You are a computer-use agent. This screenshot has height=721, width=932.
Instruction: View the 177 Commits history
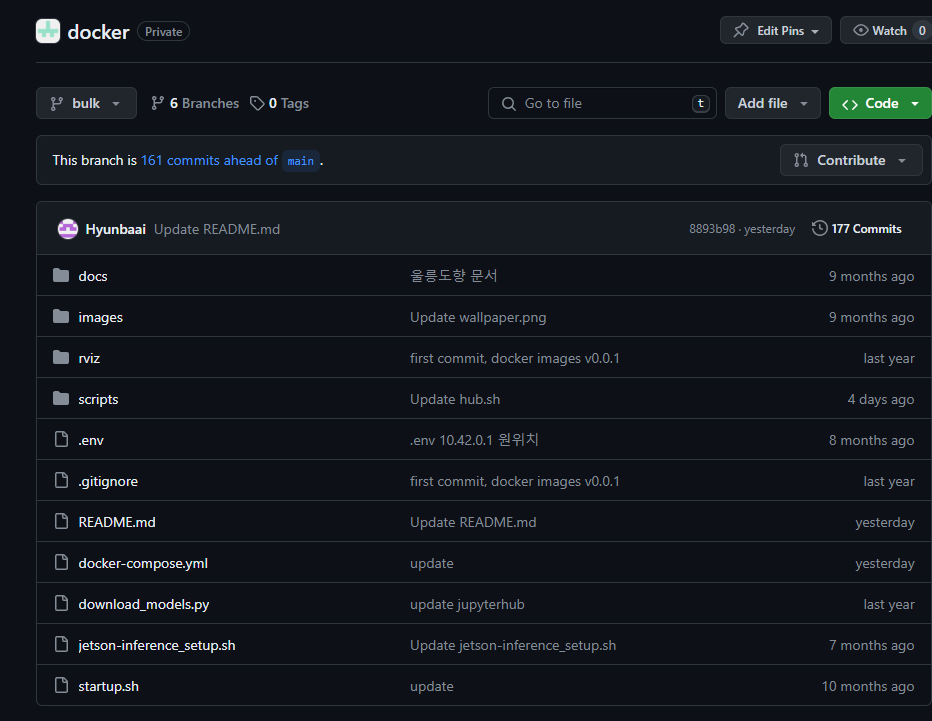tap(857, 229)
